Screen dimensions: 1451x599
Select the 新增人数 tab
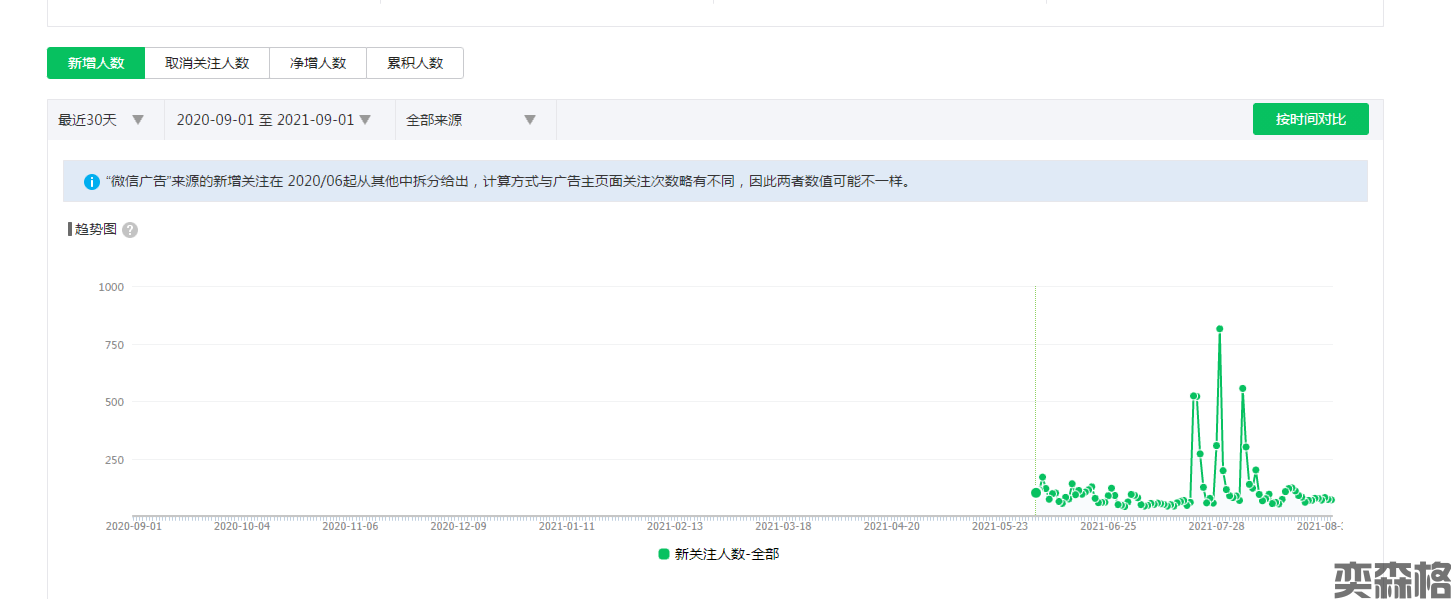(96, 63)
